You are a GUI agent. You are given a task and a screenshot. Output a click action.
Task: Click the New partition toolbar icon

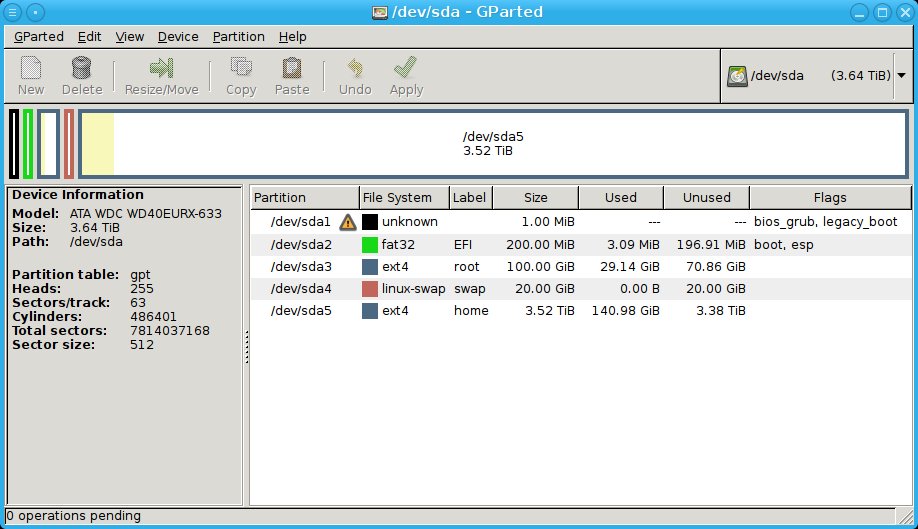click(x=30, y=68)
